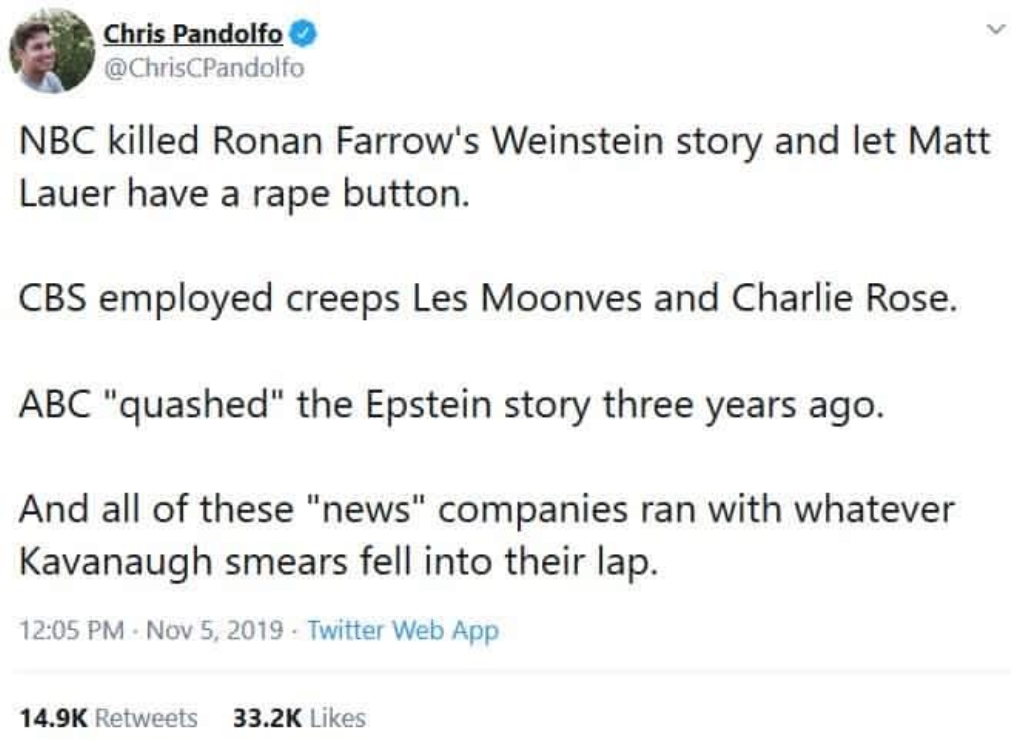Viewport: 1024px width, 751px height.
Task: Open Chris Pandolfo's profile avatar photo
Action: [52, 51]
